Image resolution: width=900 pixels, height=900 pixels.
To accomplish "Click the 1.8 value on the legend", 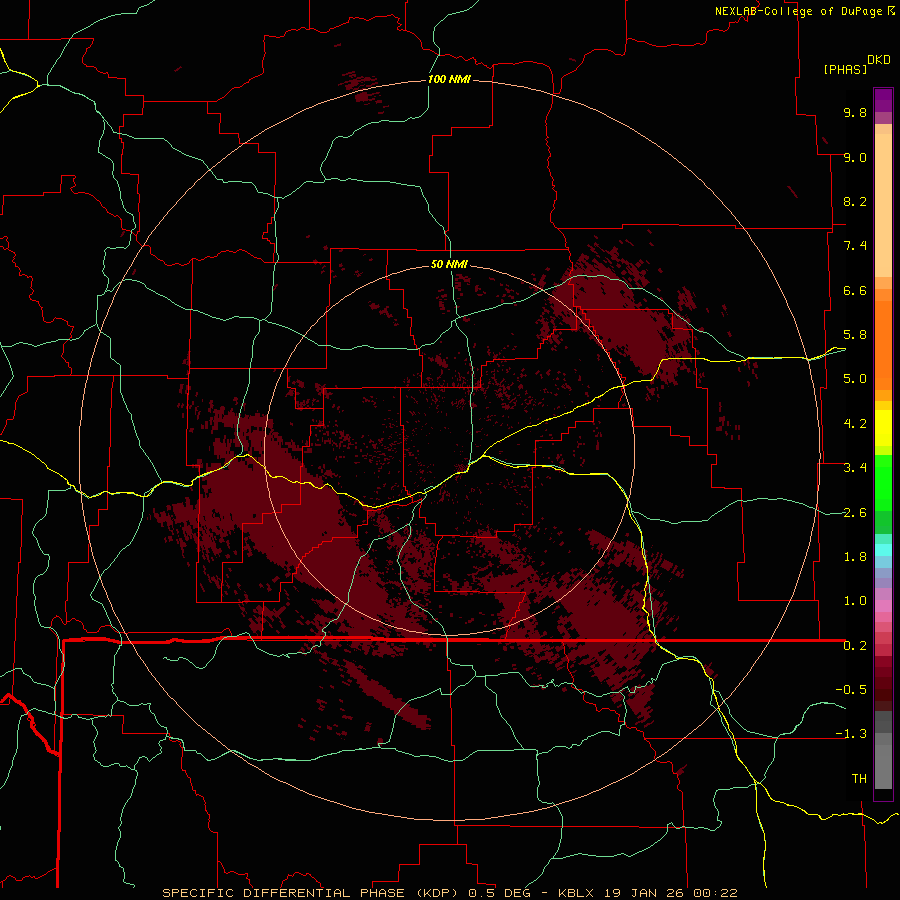I will pyautogui.click(x=855, y=557).
